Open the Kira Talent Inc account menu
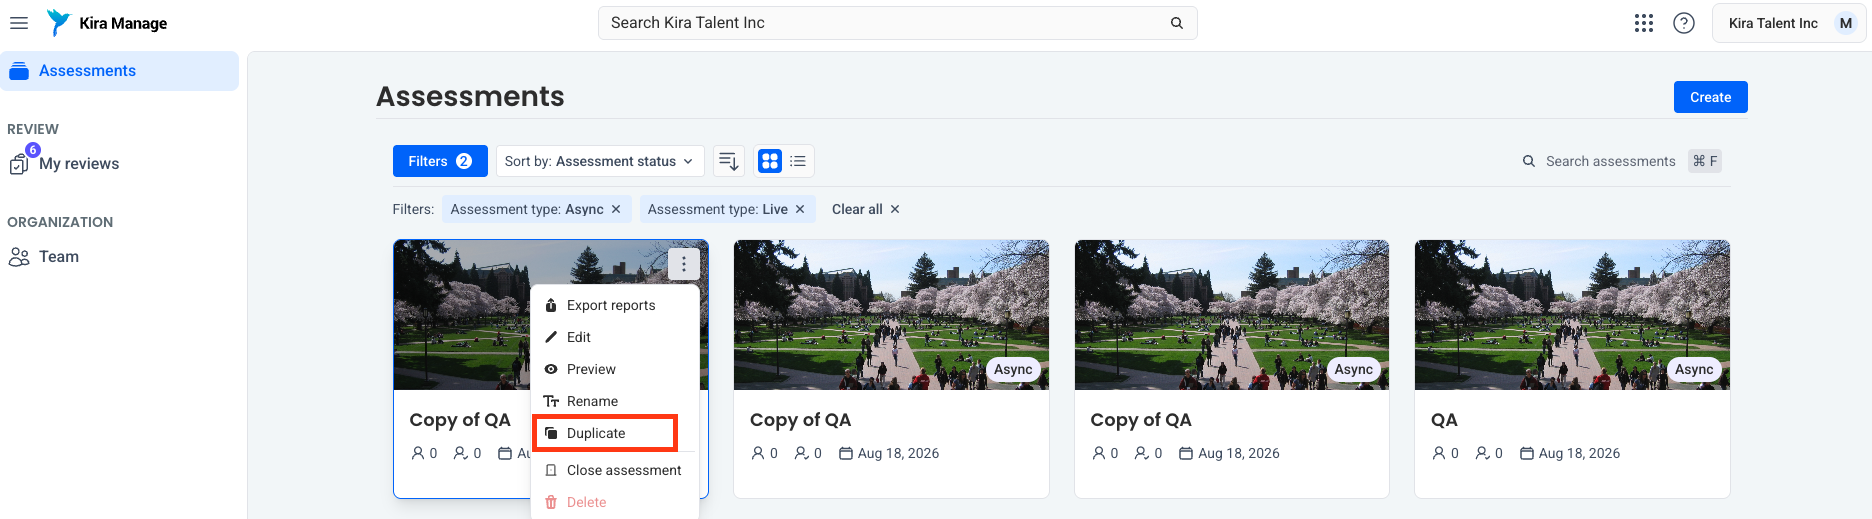 1789,23
